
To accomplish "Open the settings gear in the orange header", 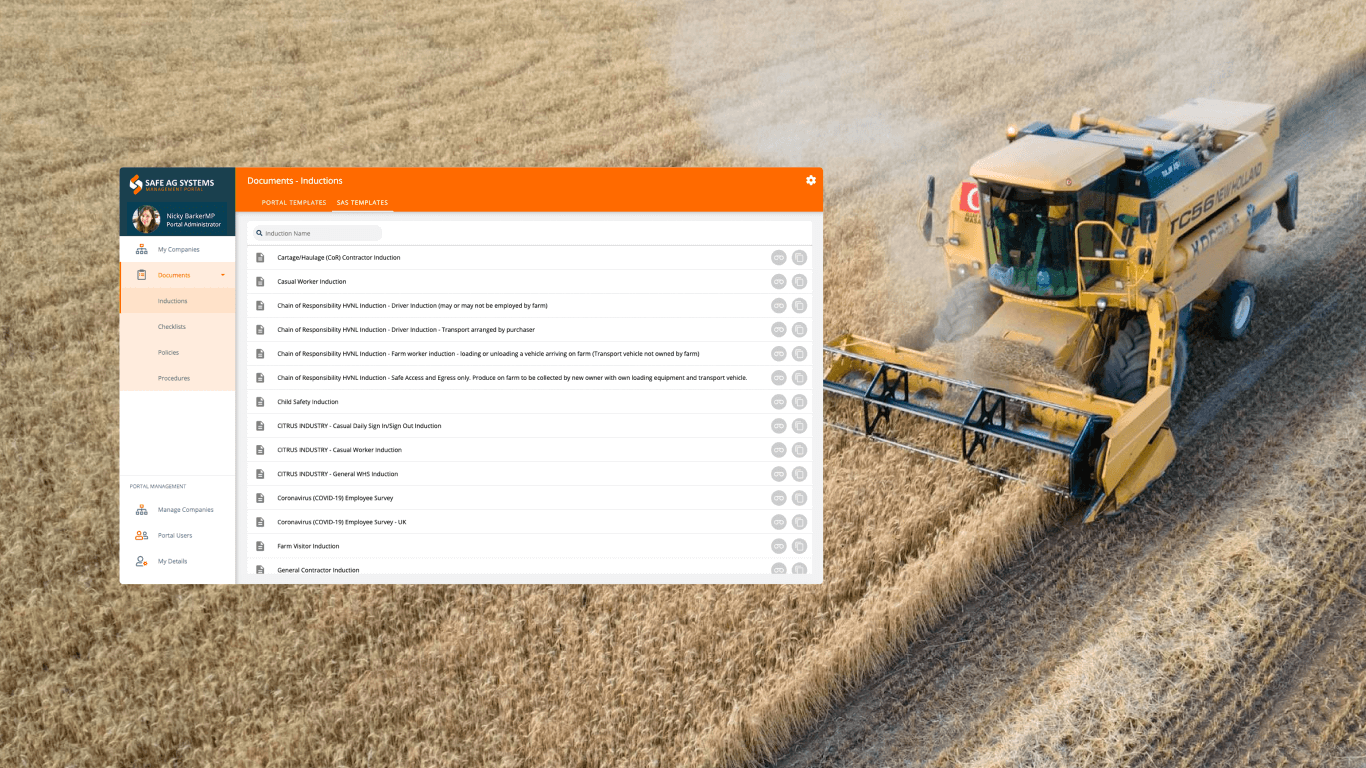I will pos(811,180).
